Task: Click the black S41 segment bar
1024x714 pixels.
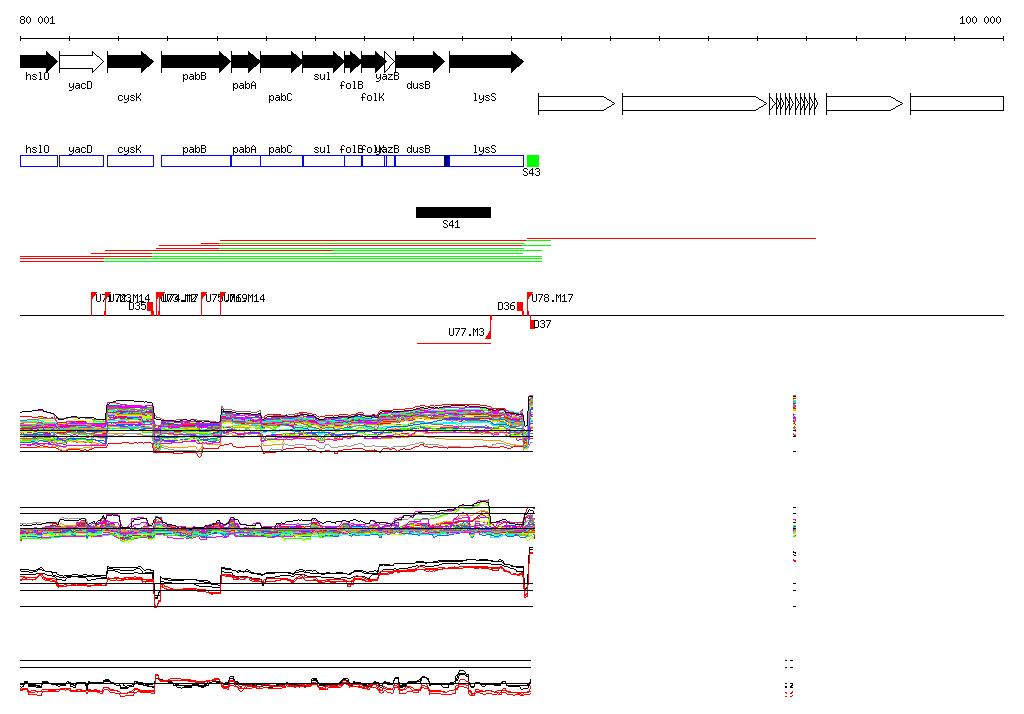Action: point(453,212)
